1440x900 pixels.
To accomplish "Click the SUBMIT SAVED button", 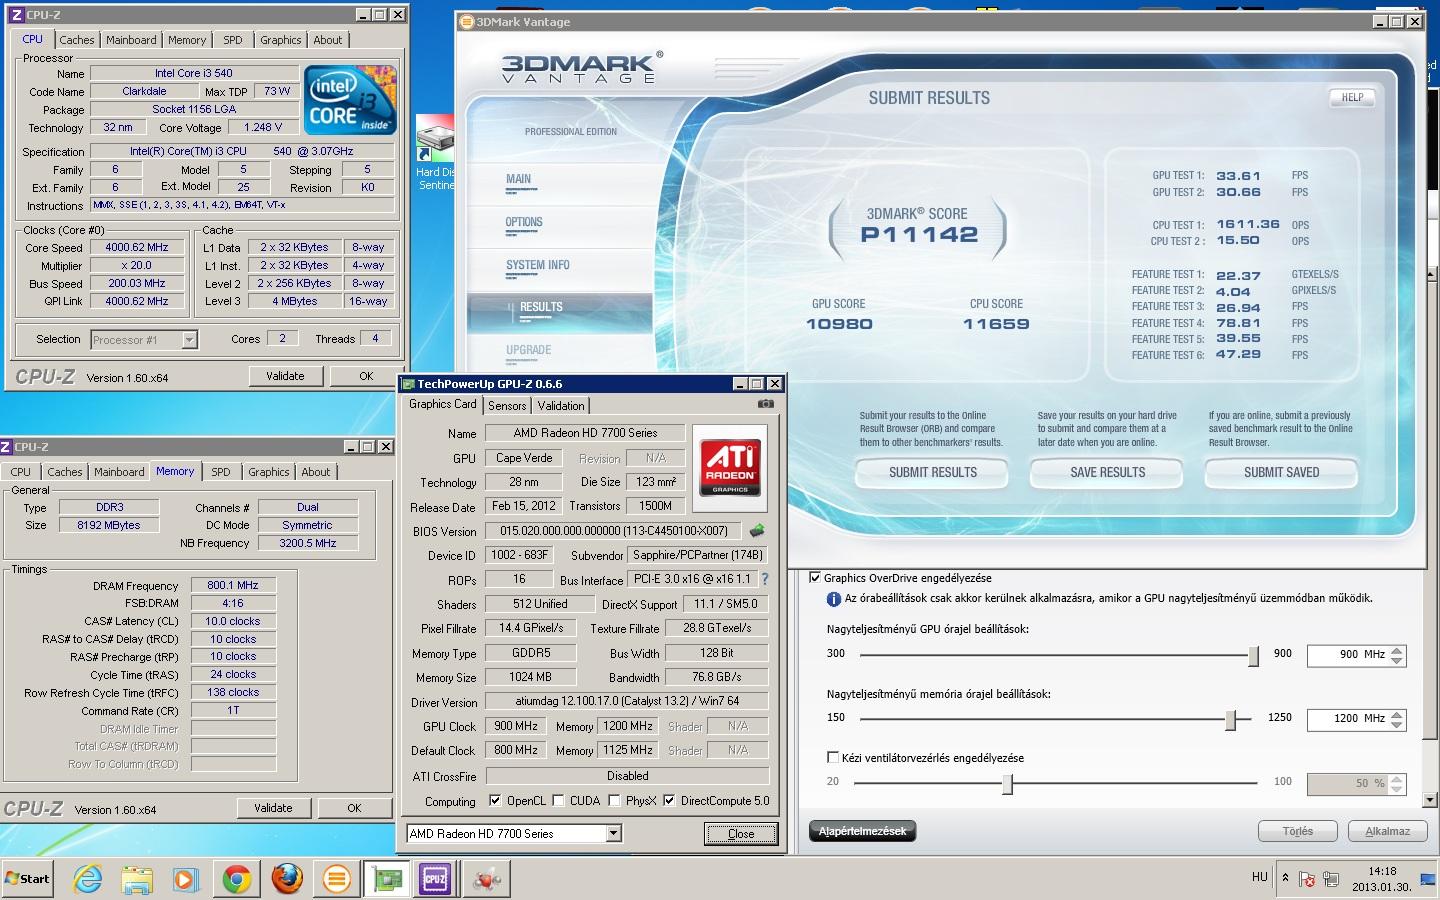I will 1281,472.
